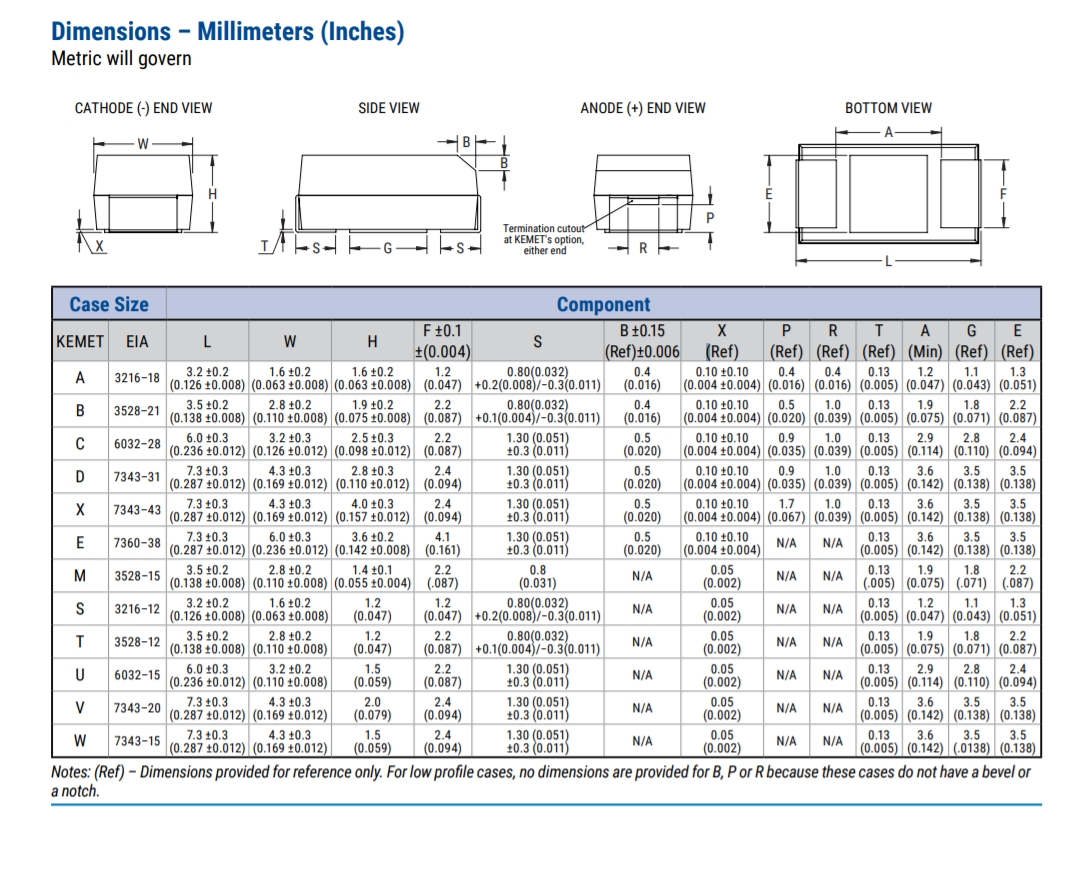
Task: Click the KEMET column header
Action: pyautogui.click(x=80, y=341)
